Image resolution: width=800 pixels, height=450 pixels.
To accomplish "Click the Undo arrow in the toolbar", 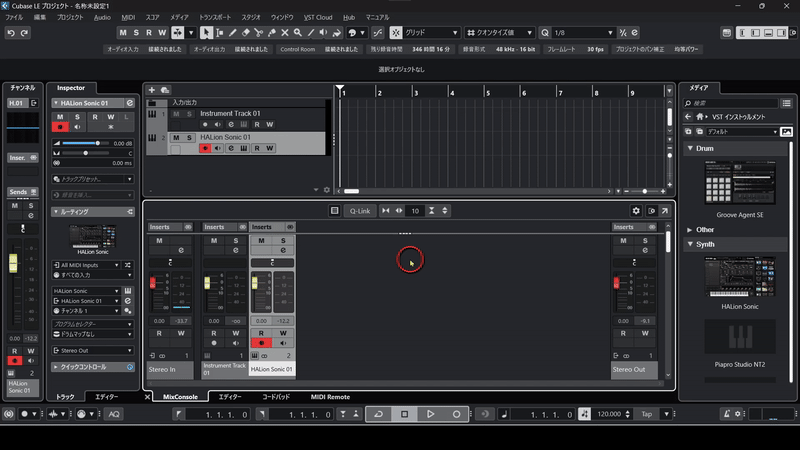I will pyautogui.click(x=11, y=33).
